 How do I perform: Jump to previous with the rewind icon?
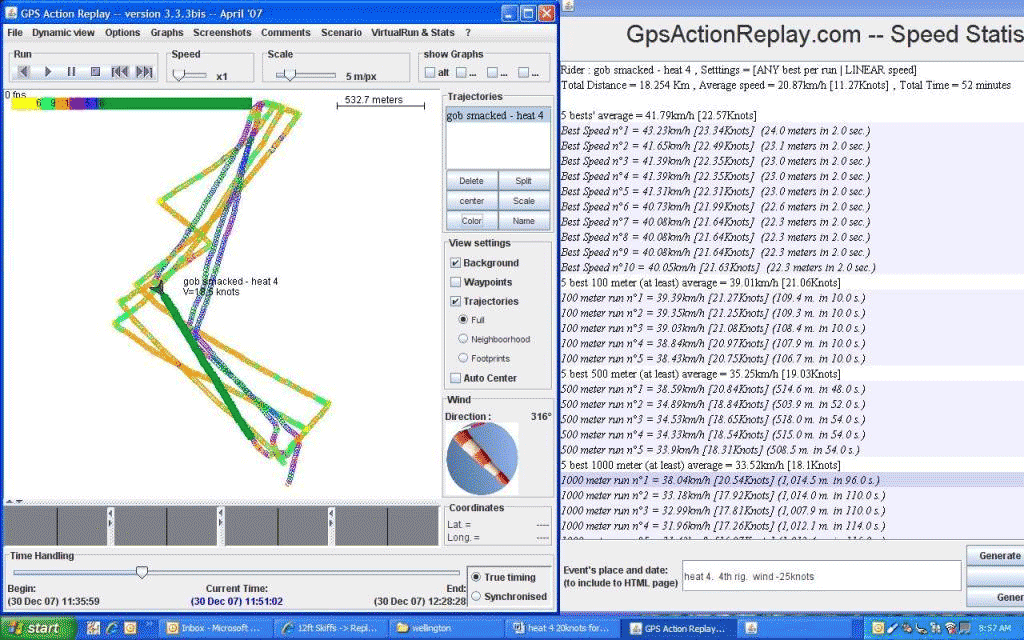(120, 72)
